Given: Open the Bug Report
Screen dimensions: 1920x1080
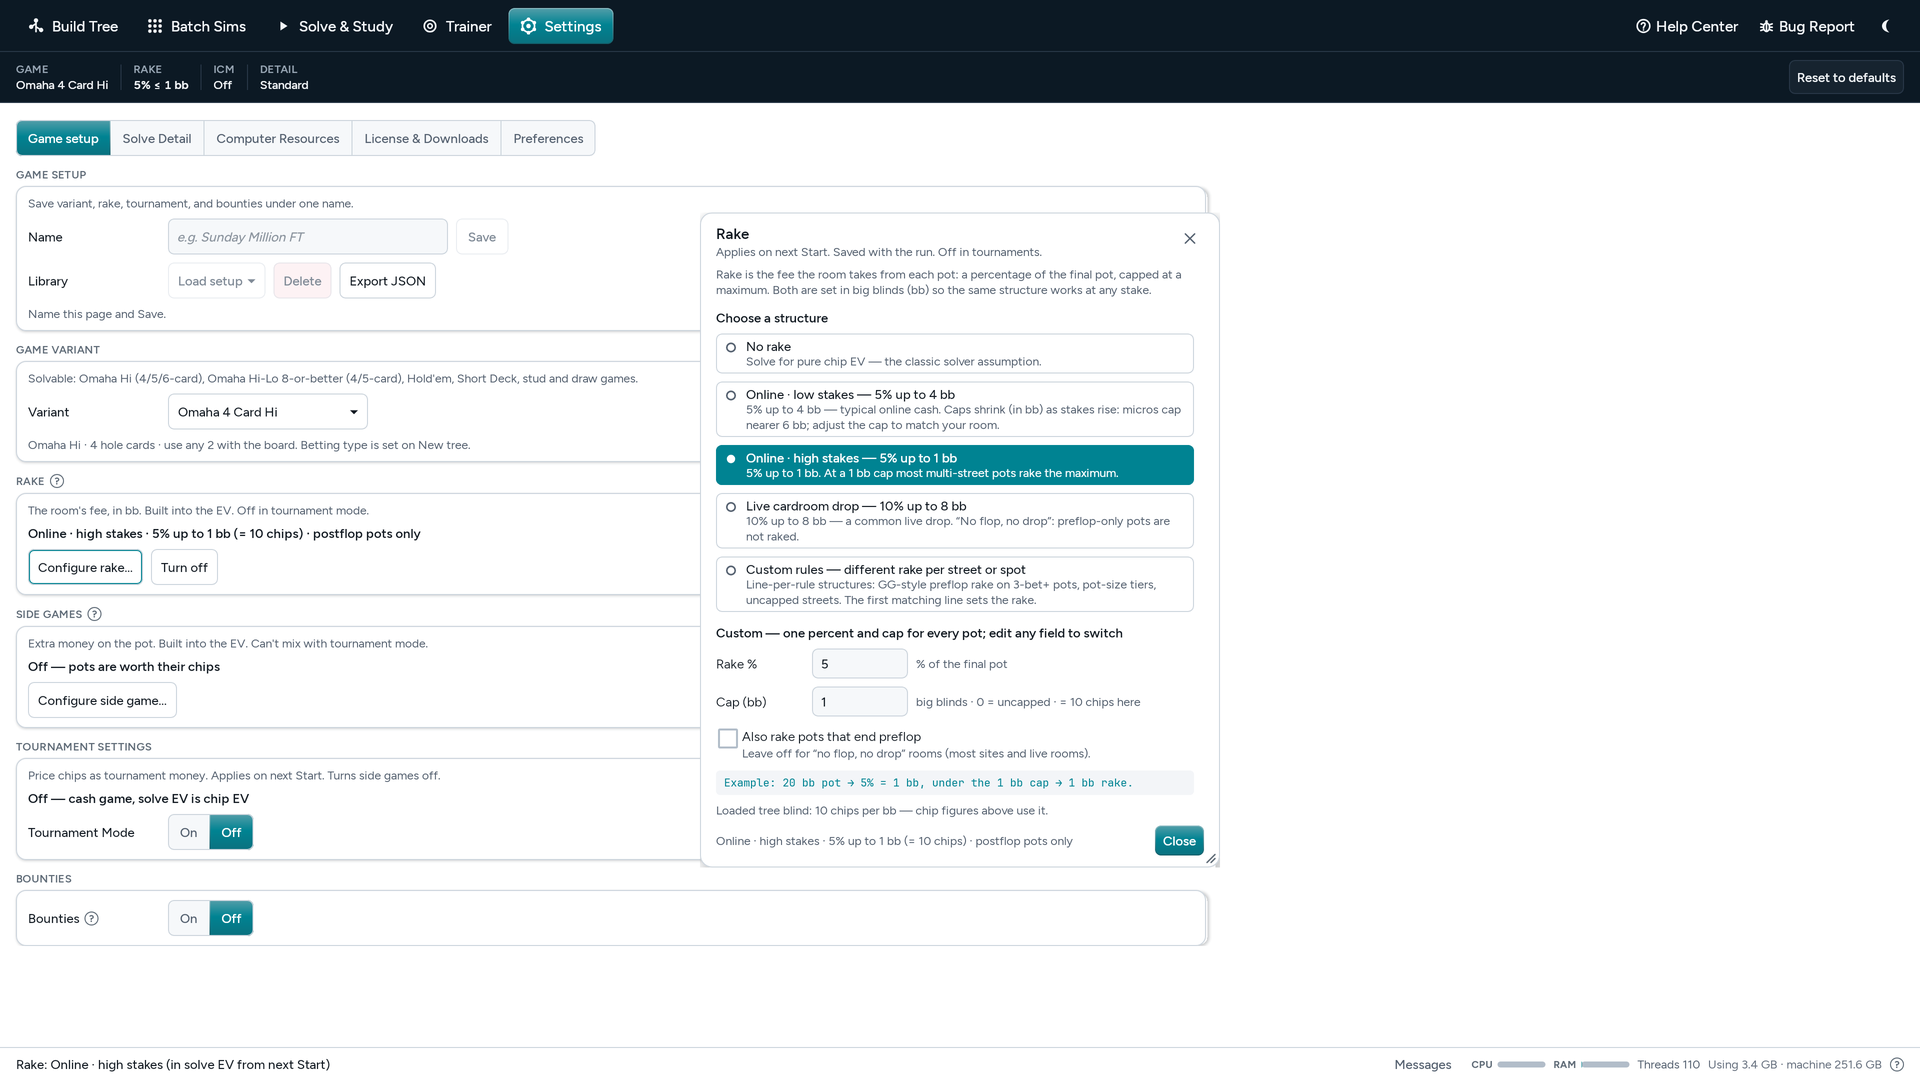Looking at the screenshot, I should (1806, 26).
